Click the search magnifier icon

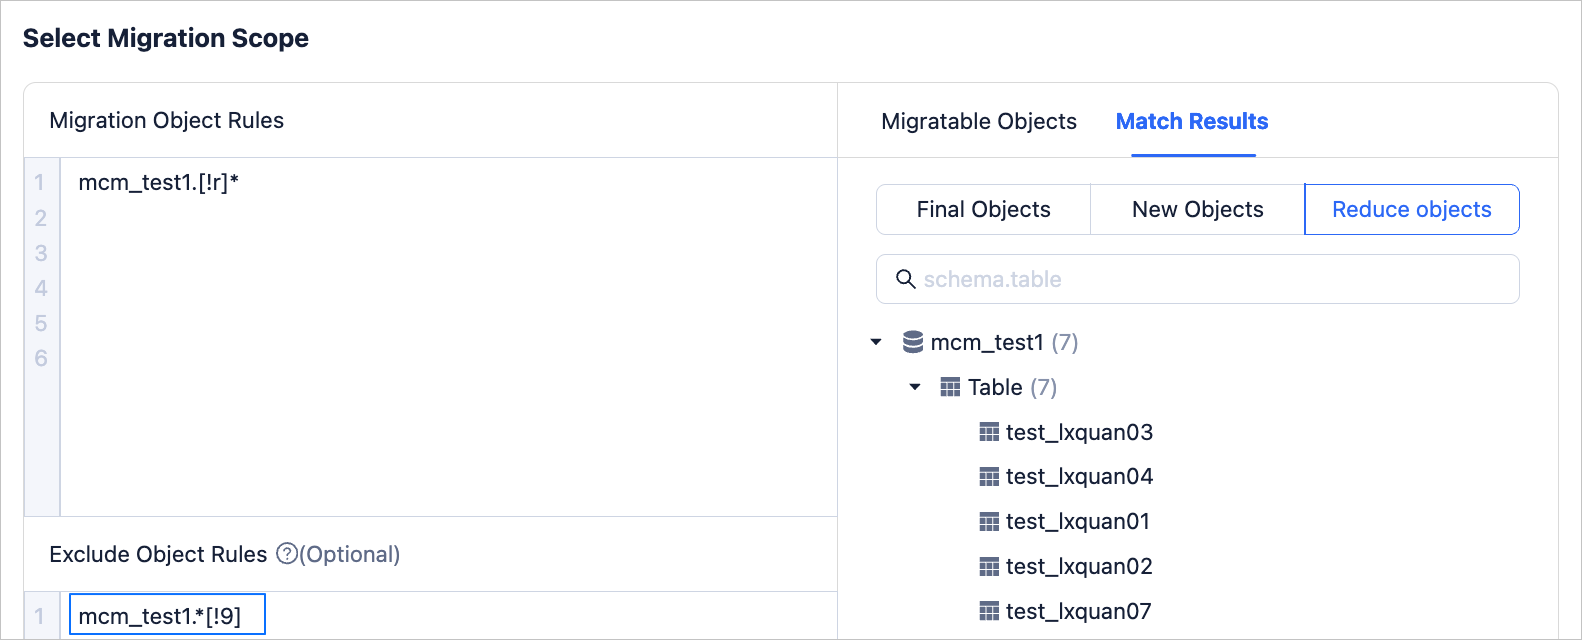905,279
